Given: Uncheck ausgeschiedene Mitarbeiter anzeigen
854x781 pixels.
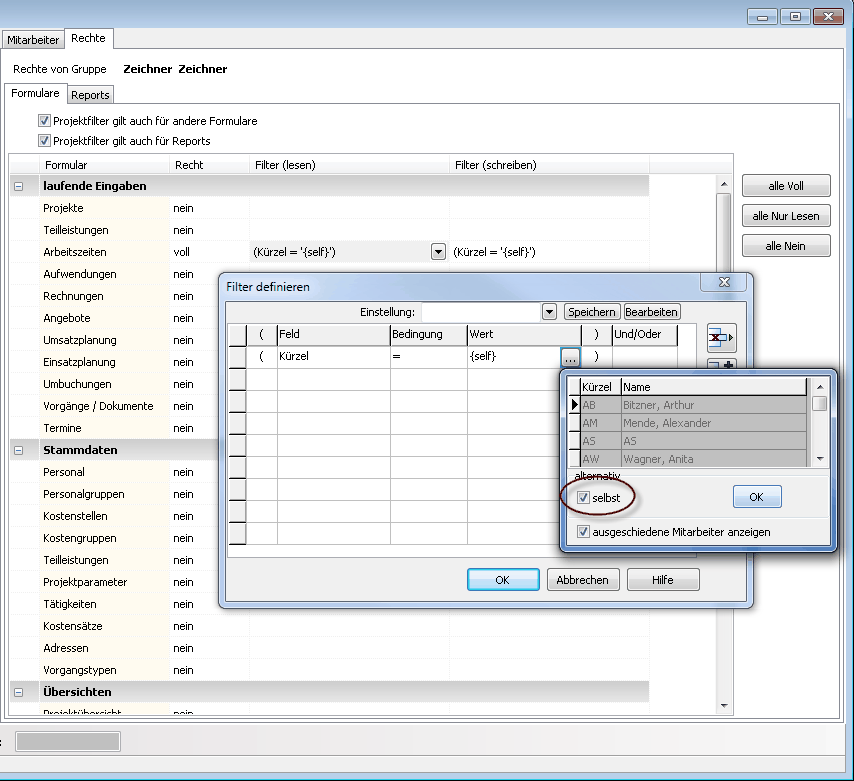Looking at the screenshot, I should point(584,532).
